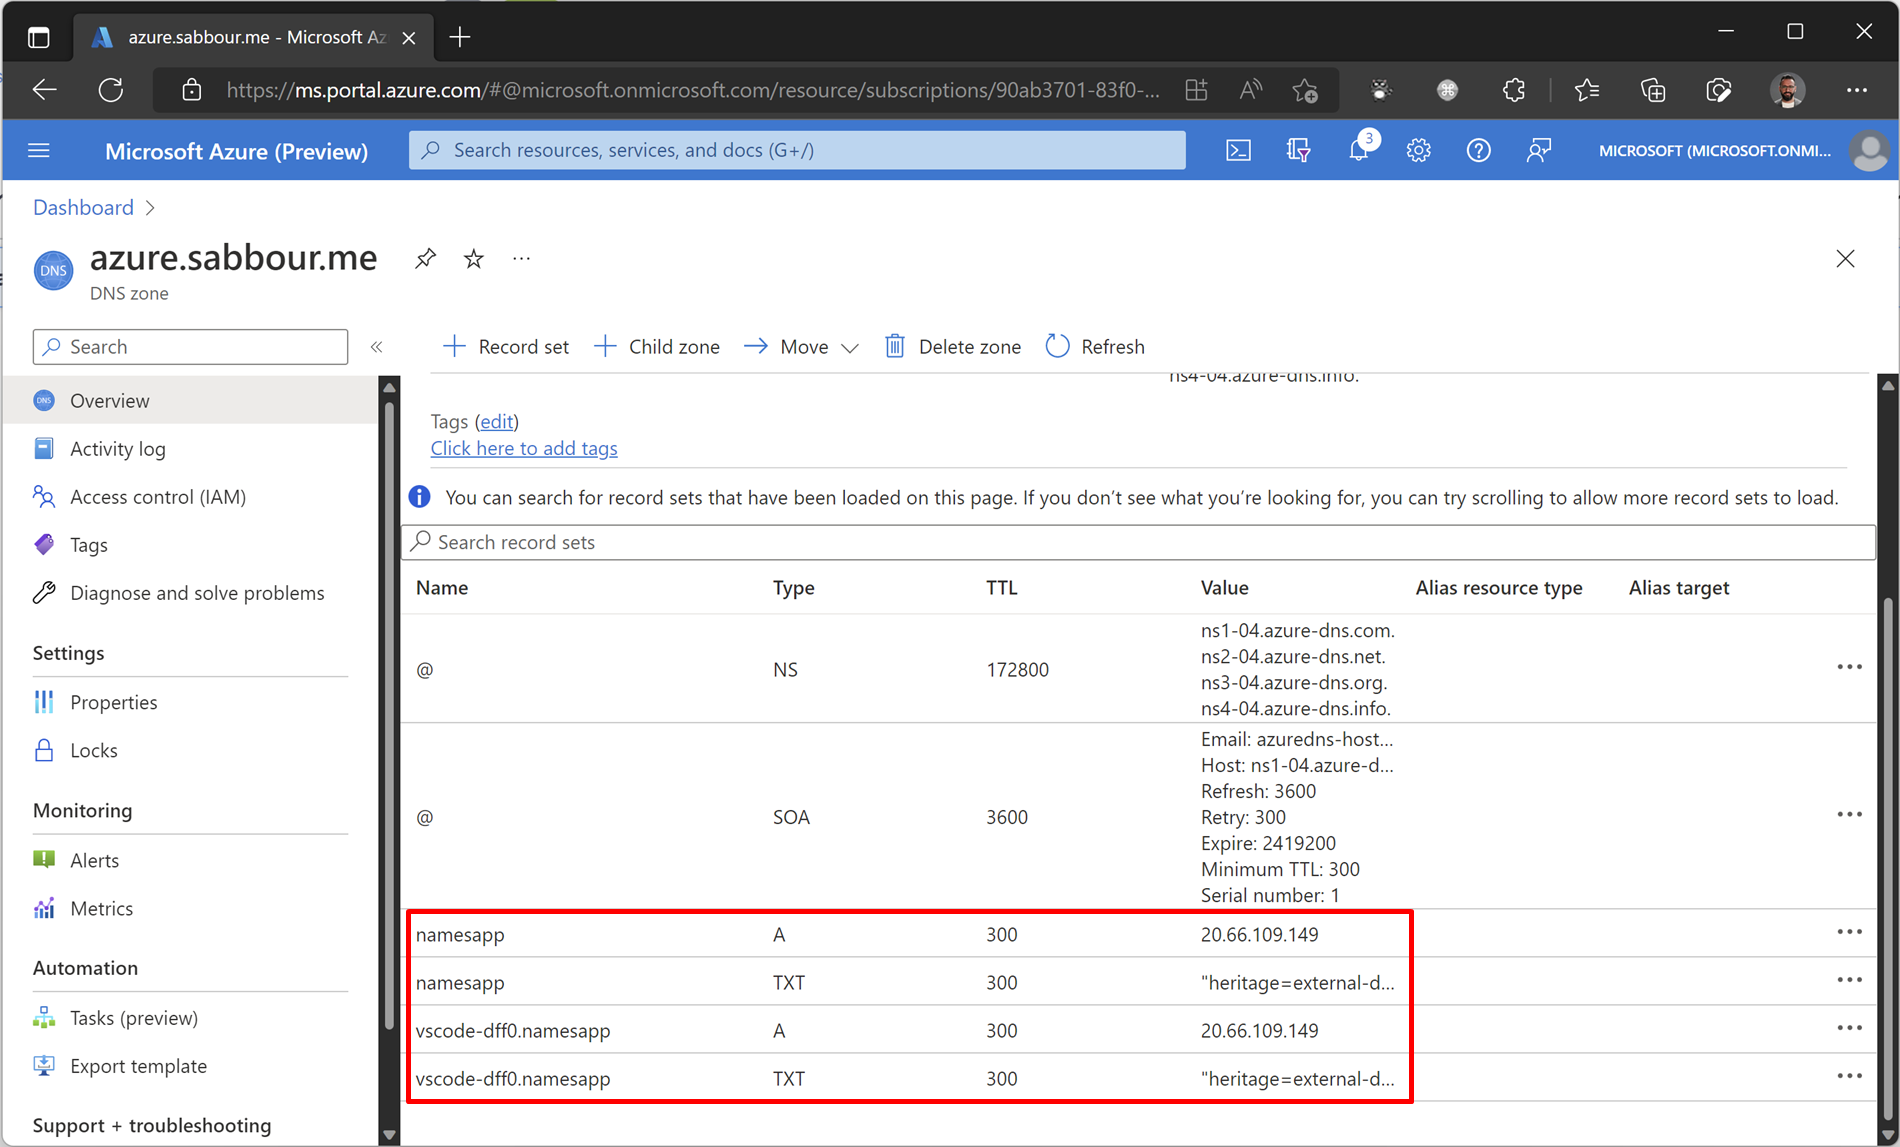Add a new Record set

[506, 347]
